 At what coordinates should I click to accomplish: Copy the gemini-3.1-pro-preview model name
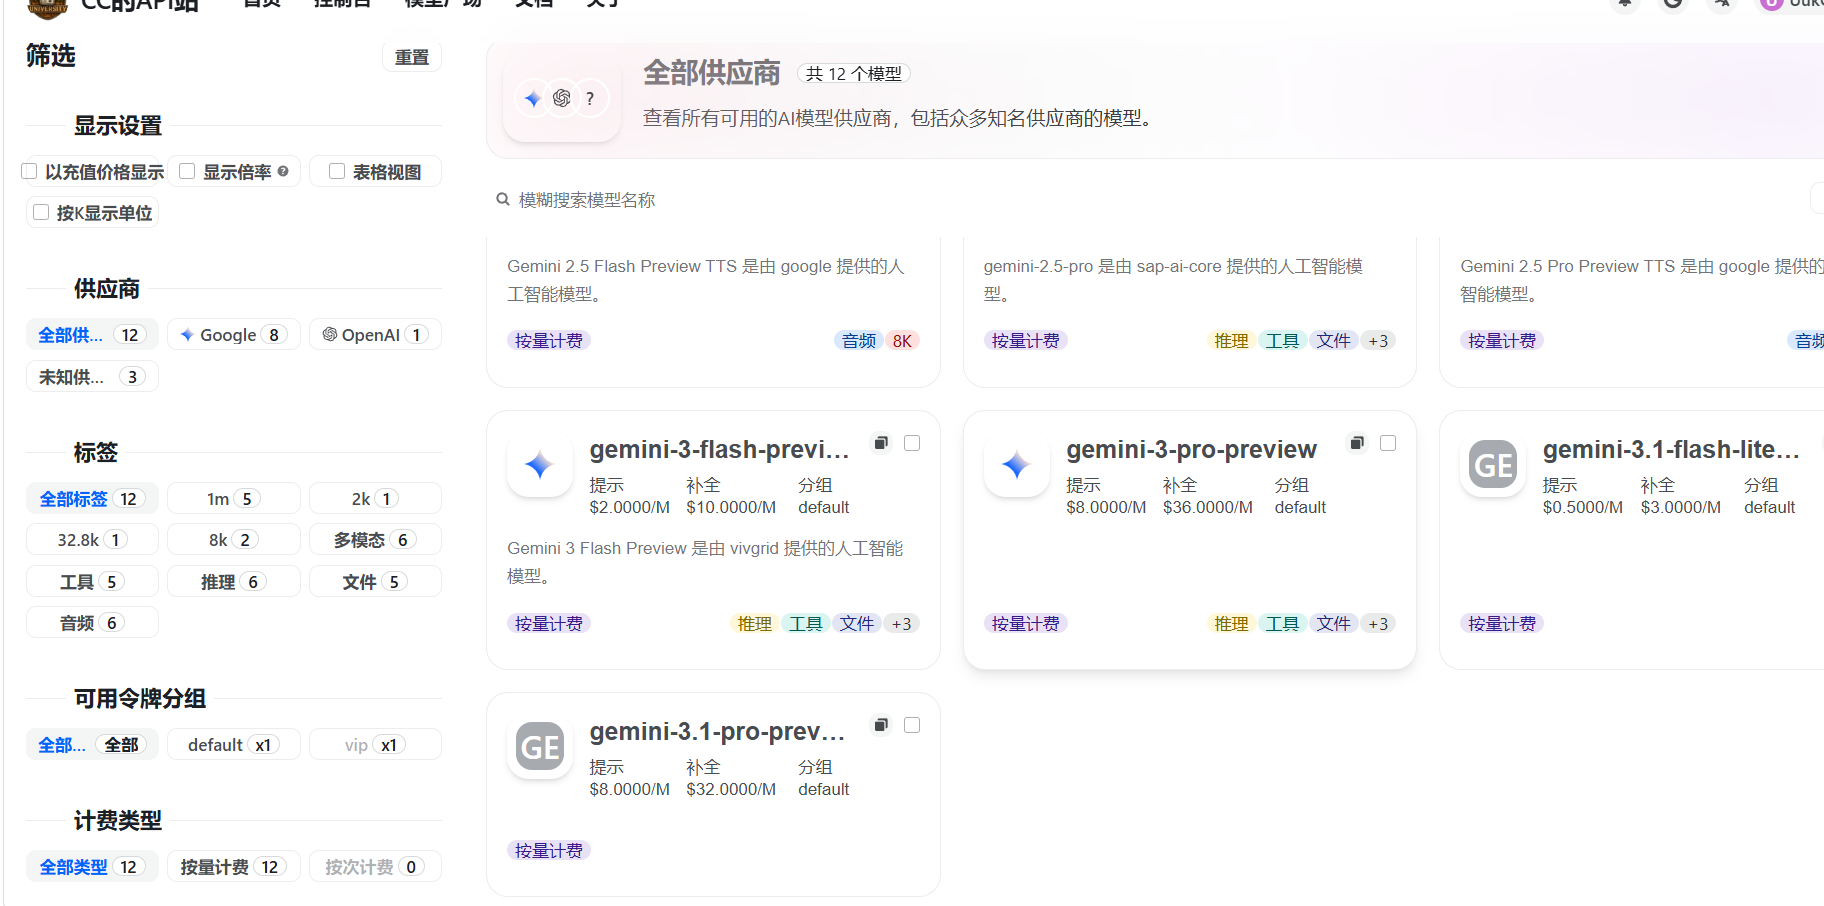coord(881,725)
